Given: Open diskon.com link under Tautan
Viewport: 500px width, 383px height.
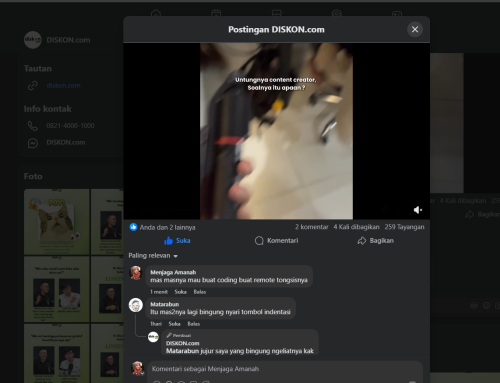Looking at the screenshot, I should tap(63, 86).
